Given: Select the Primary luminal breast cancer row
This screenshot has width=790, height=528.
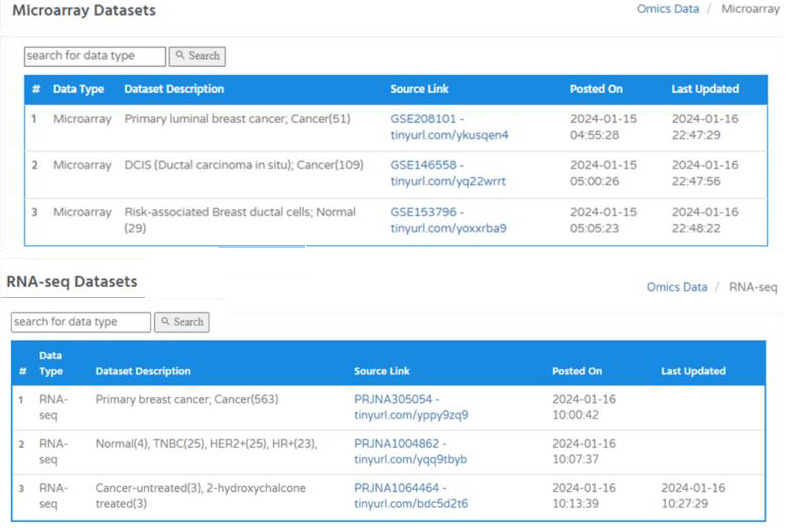Looking at the screenshot, I should (x=396, y=127).
